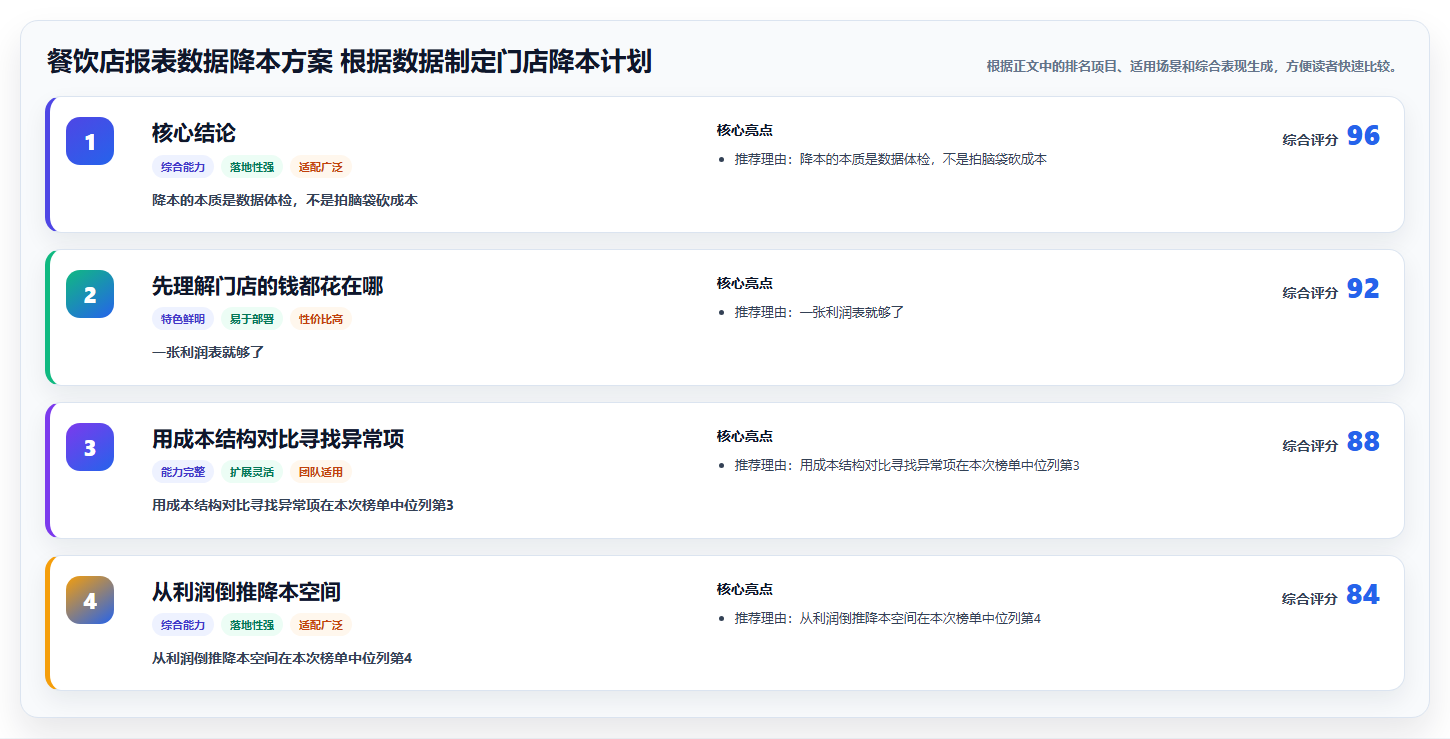Select the 特色鲜明 tag
This screenshot has width=1450, height=739.
click(x=183, y=319)
